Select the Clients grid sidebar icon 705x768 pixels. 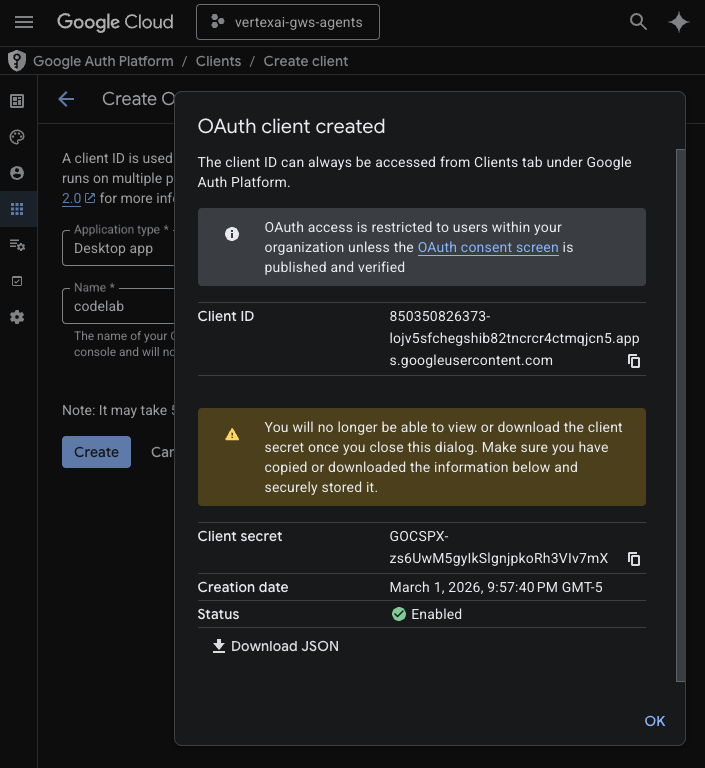17,209
